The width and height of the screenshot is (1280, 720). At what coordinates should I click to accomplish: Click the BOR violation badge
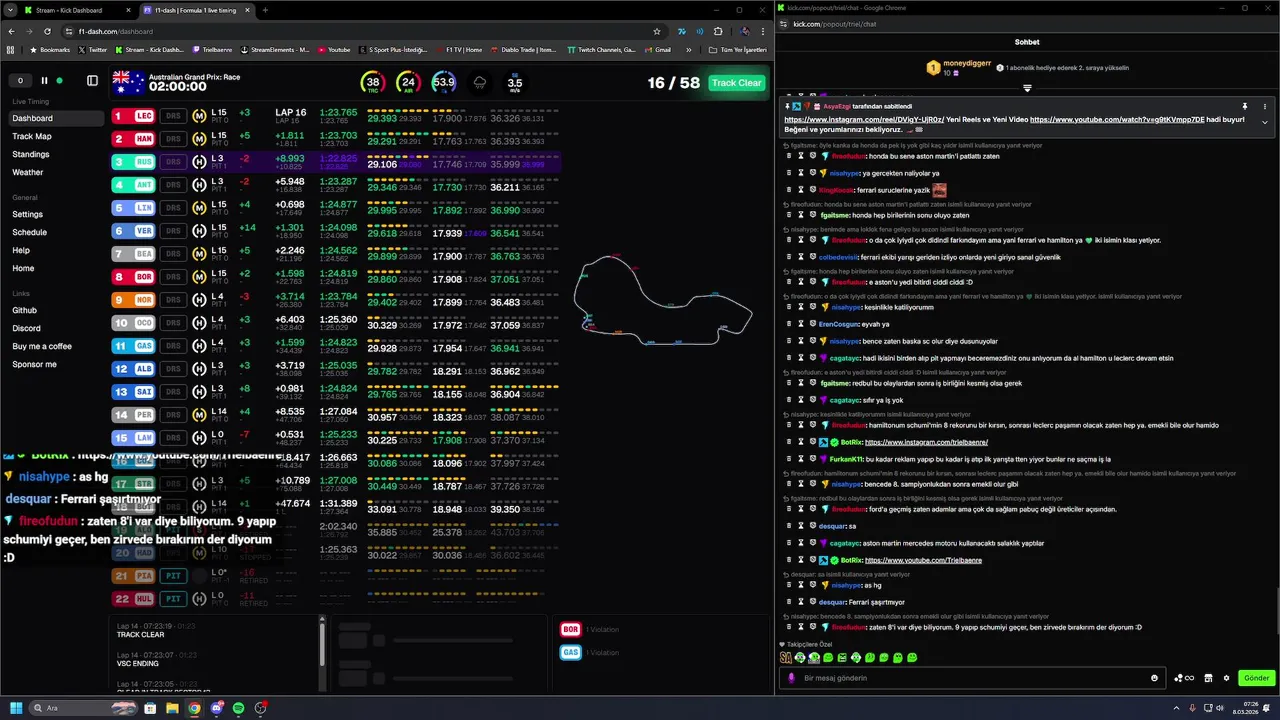[570, 629]
